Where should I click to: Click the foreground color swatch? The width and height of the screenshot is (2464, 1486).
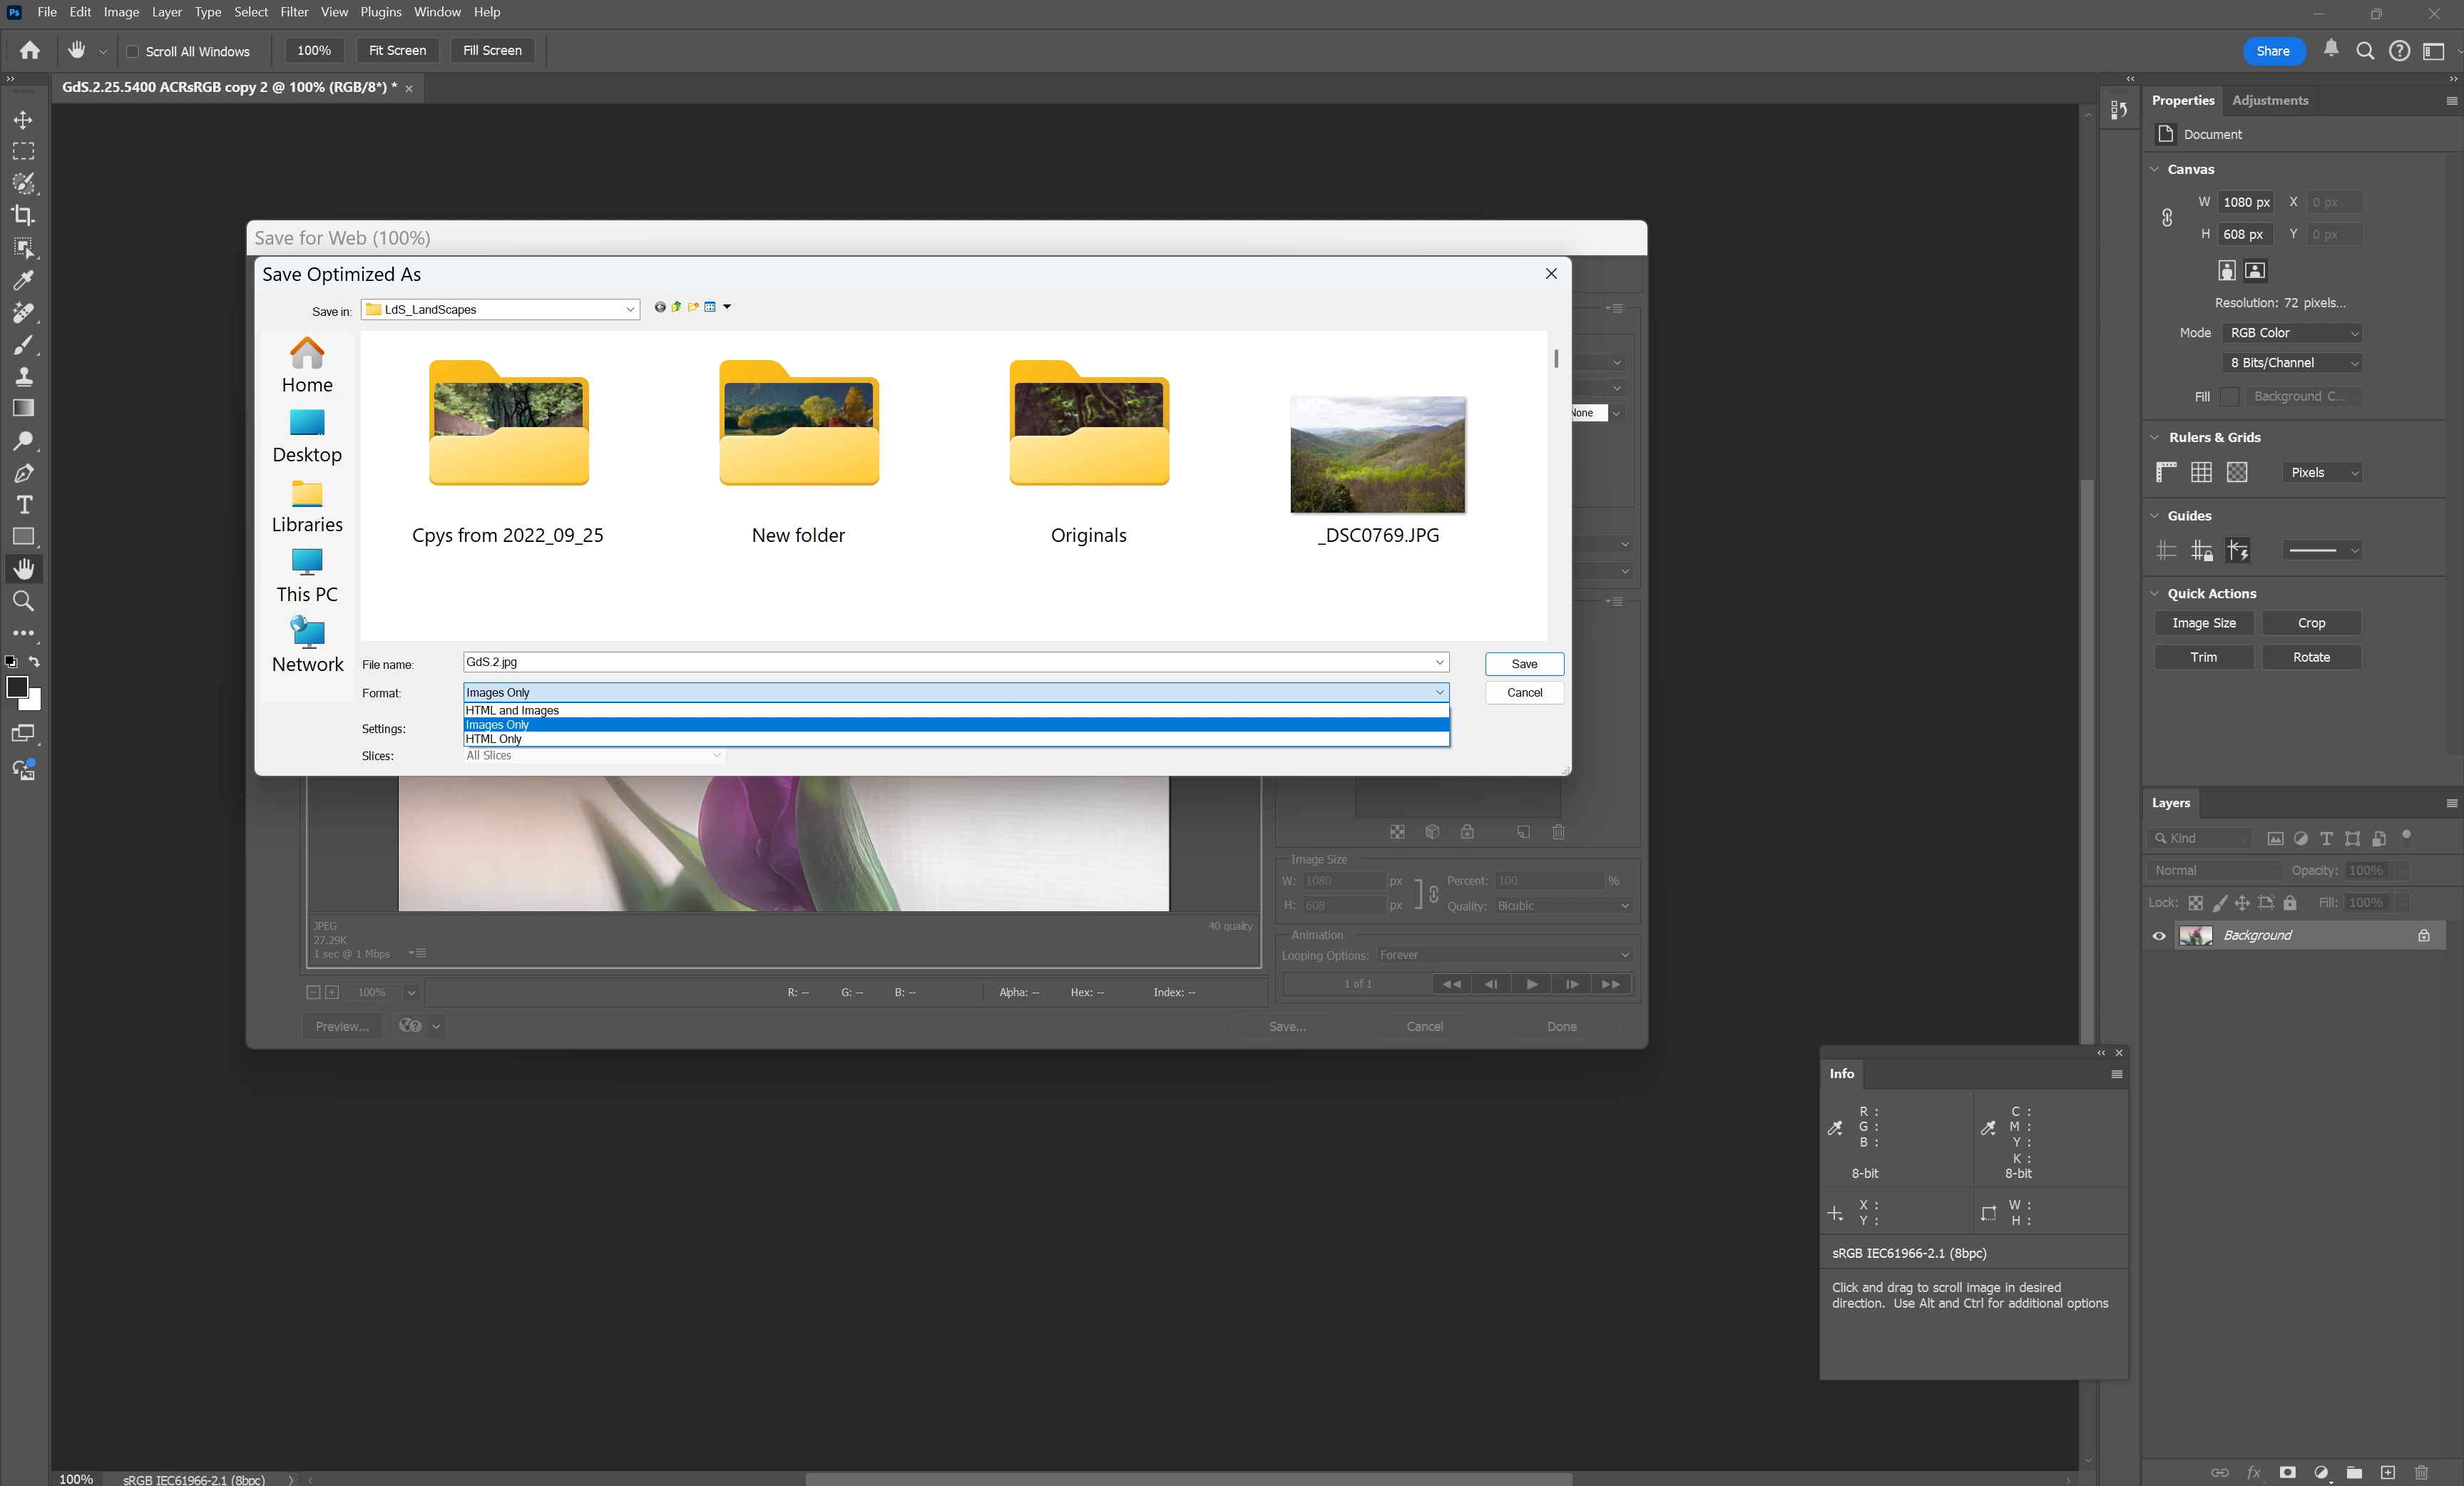[x=17, y=687]
